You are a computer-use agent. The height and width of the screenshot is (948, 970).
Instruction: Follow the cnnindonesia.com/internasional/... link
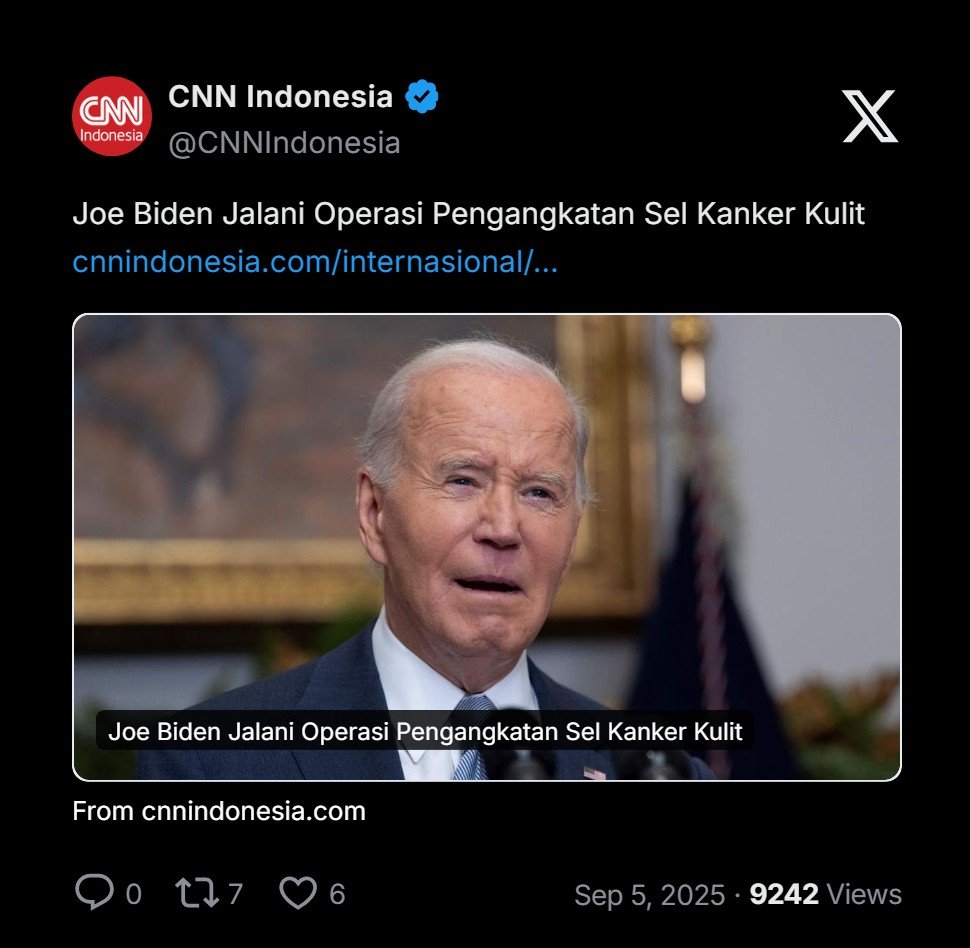pos(315,262)
